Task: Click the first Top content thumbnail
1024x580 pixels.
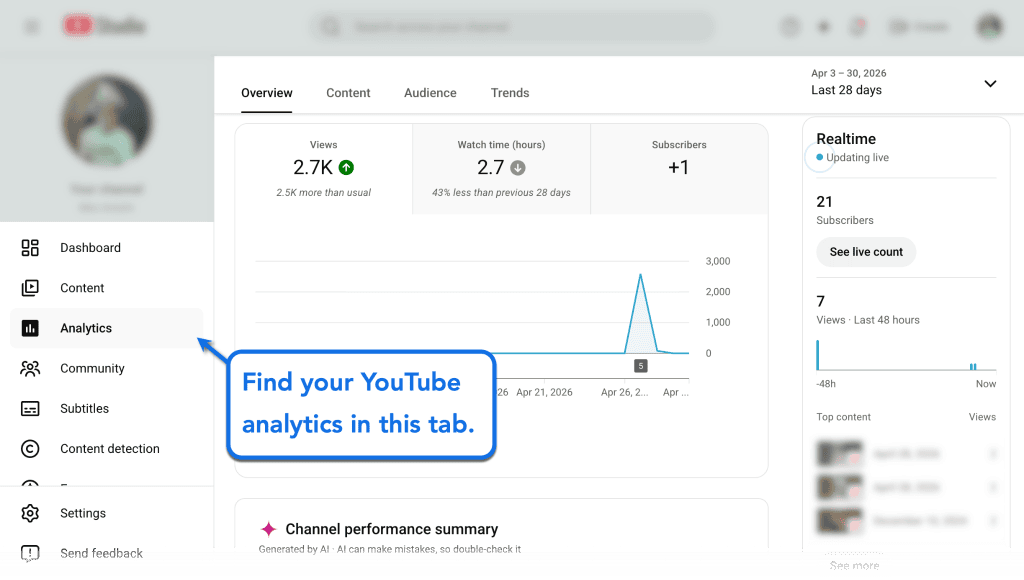Action: pyautogui.click(x=839, y=453)
